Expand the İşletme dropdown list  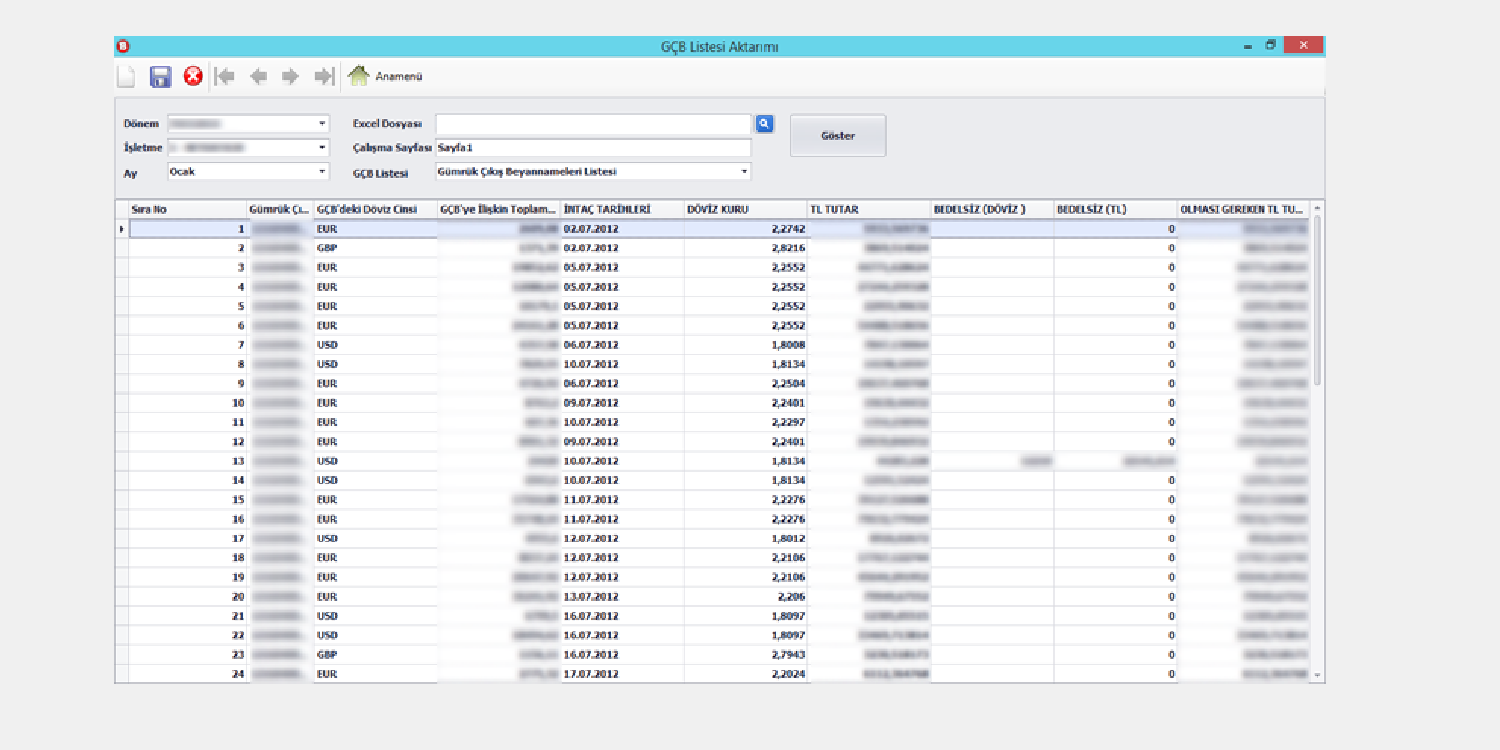tap(322, 148)
